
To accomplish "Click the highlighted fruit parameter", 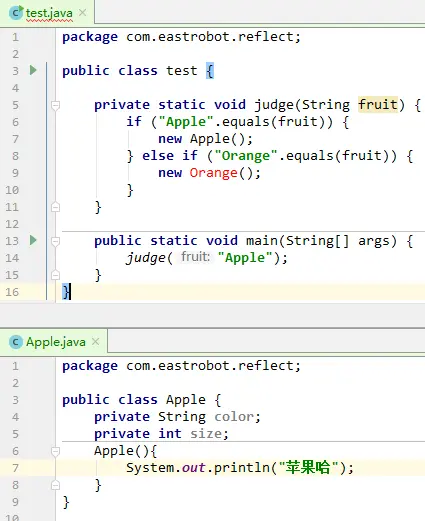I will pos(378,105).
